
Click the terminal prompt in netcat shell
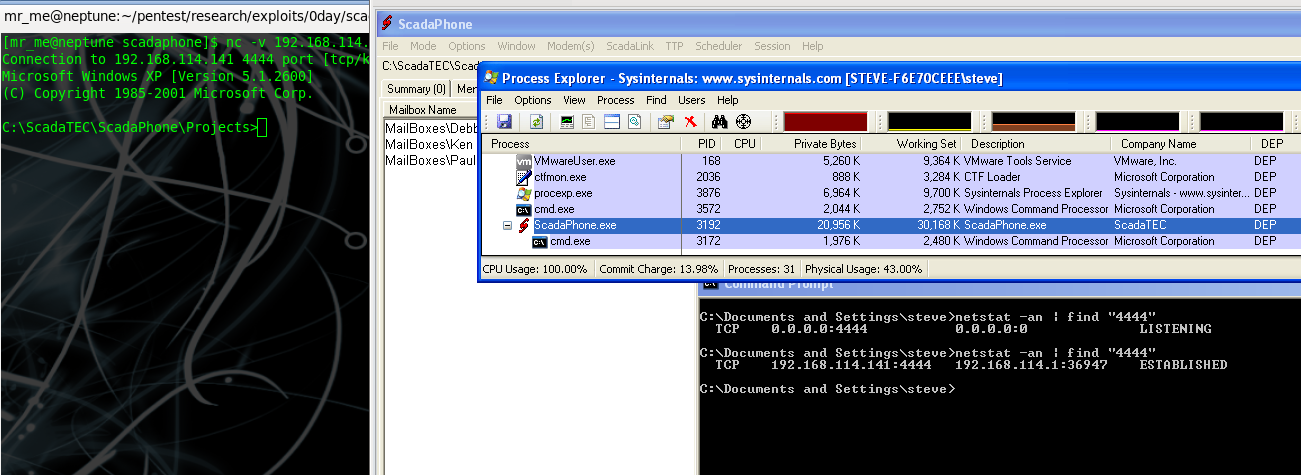pos(135,127)
